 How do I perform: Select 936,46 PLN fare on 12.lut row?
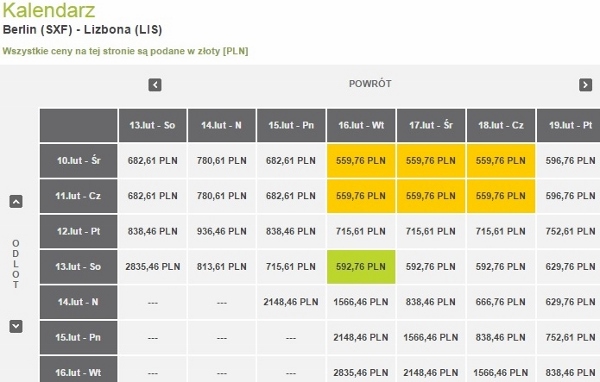pyautogui.click(x=222, y=232)
